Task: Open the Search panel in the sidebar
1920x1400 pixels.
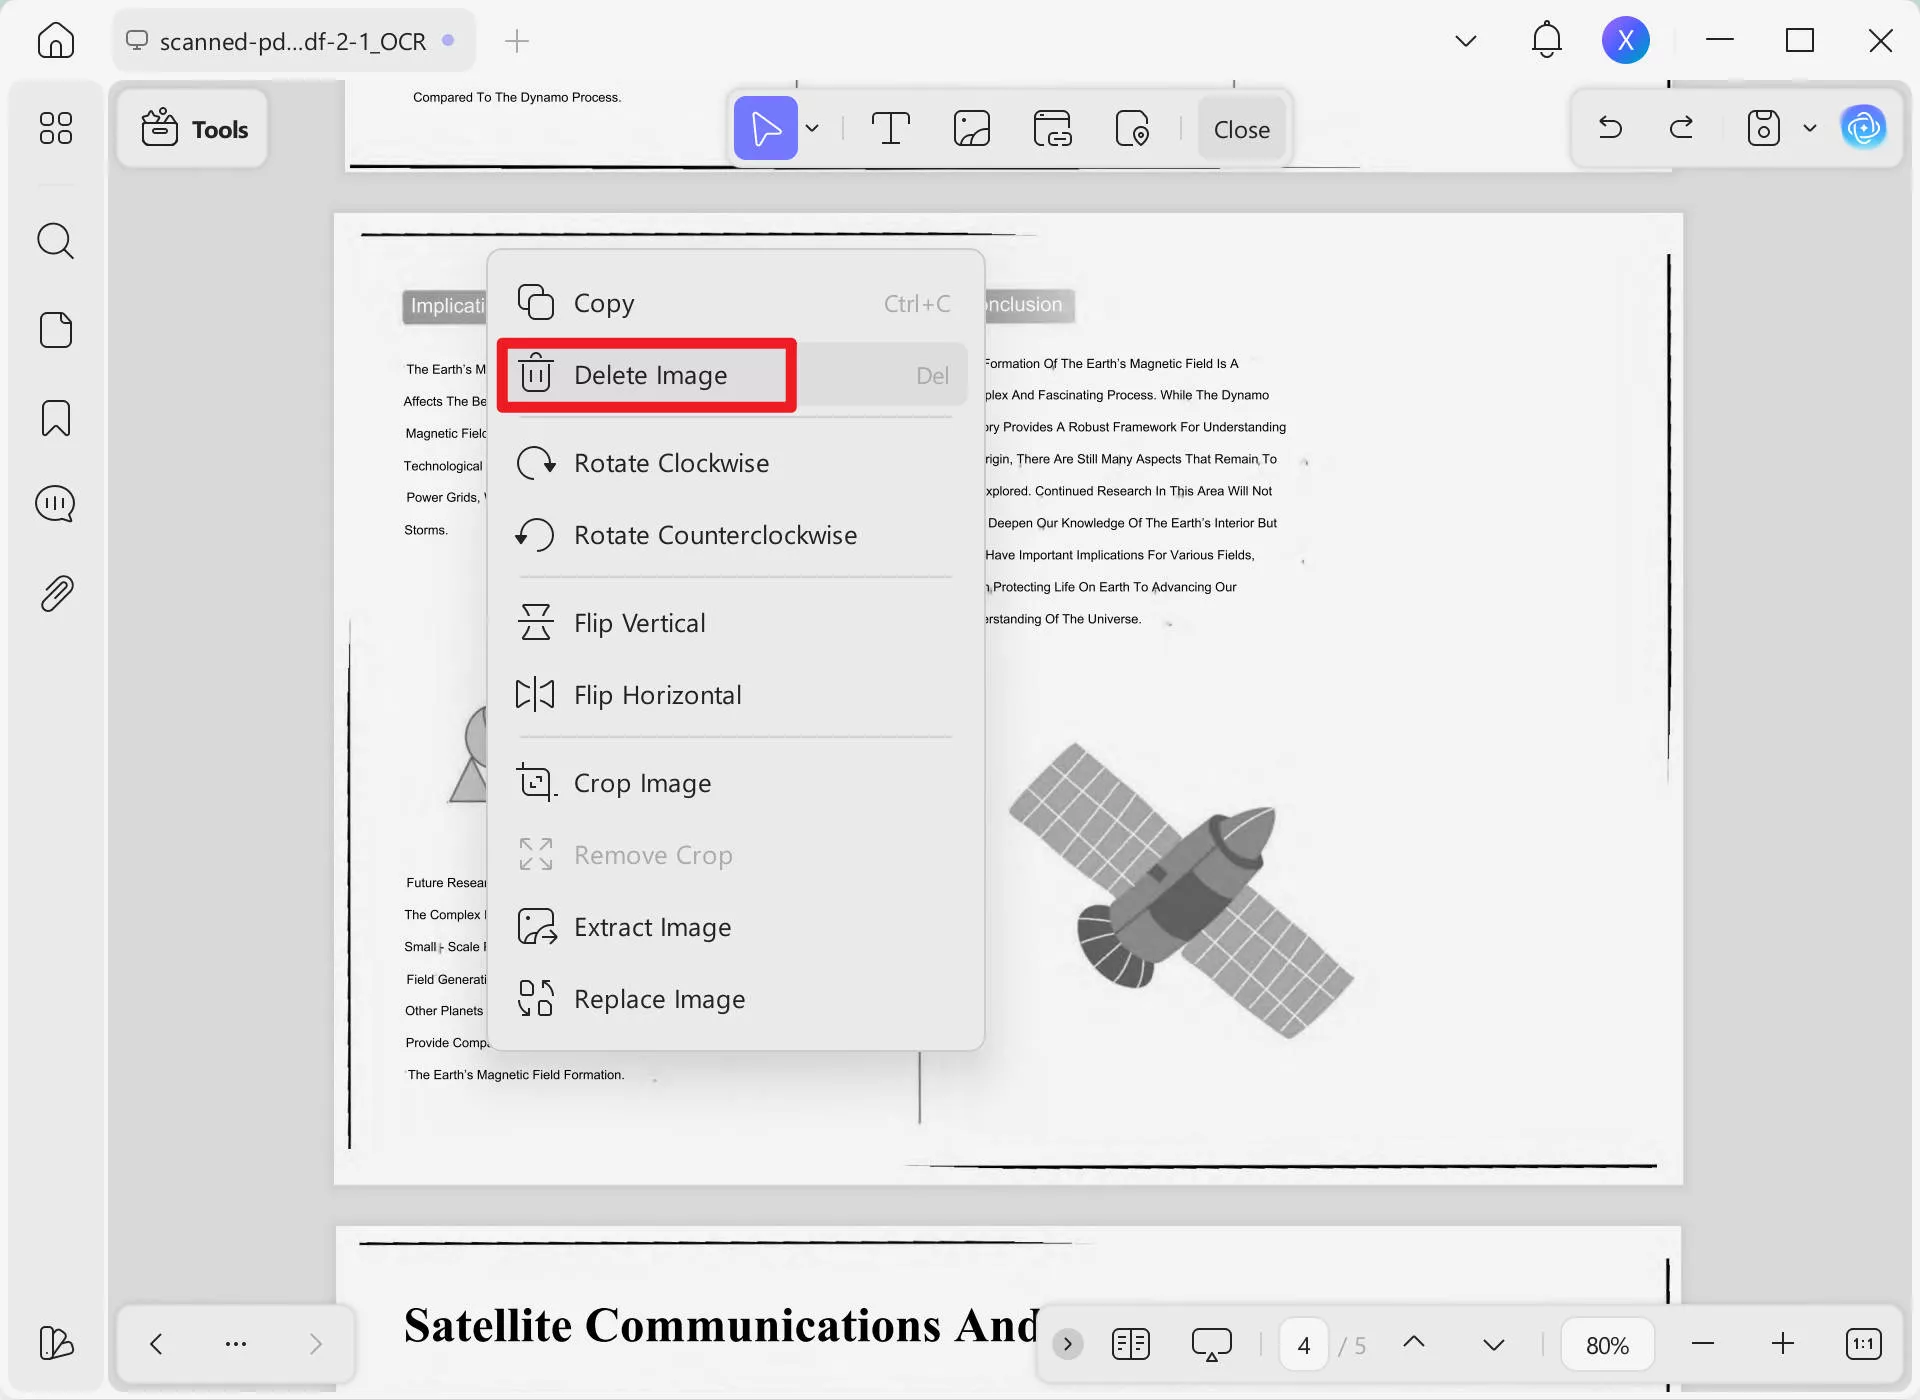Action: coord(55,241)
